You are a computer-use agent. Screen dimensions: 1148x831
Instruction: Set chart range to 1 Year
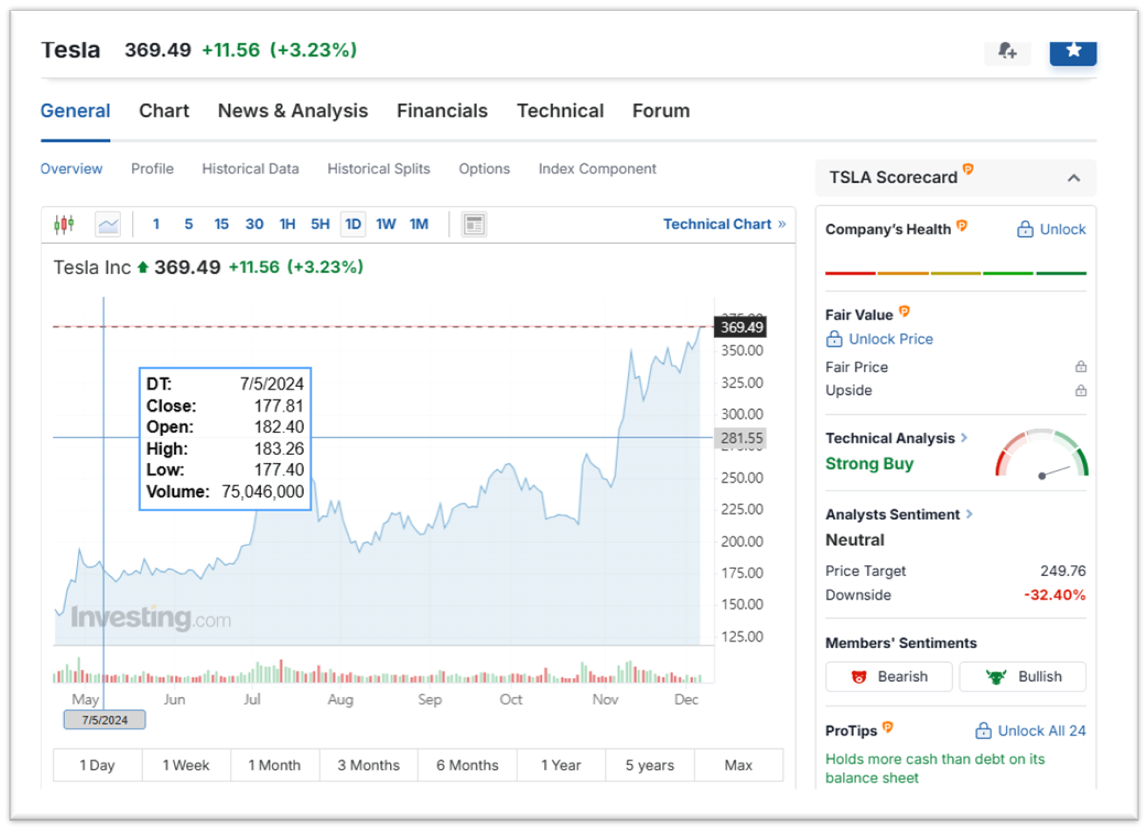coord(561,765)
